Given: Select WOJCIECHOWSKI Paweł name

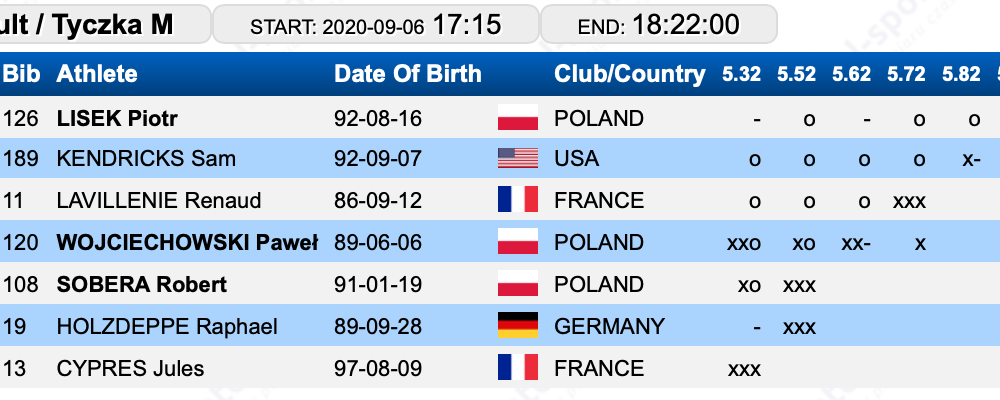Looking at the screenshot, I should 187,242.
